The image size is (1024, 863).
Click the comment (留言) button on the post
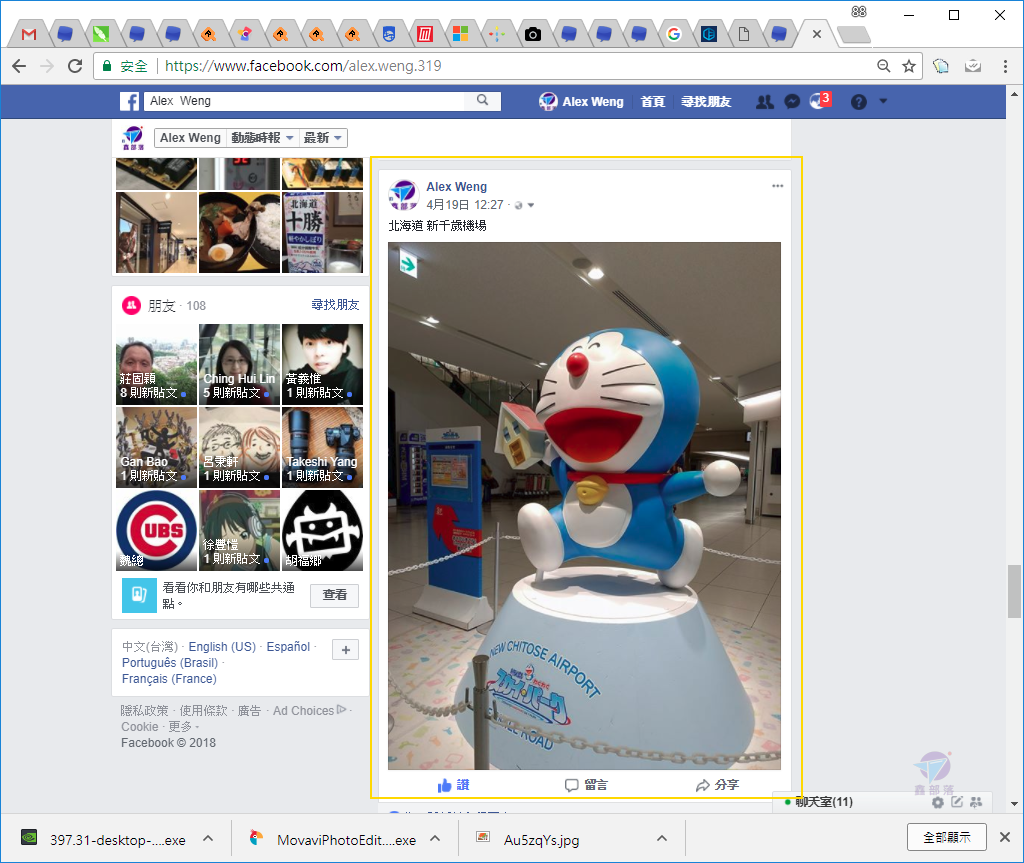(x=586, y=785)
